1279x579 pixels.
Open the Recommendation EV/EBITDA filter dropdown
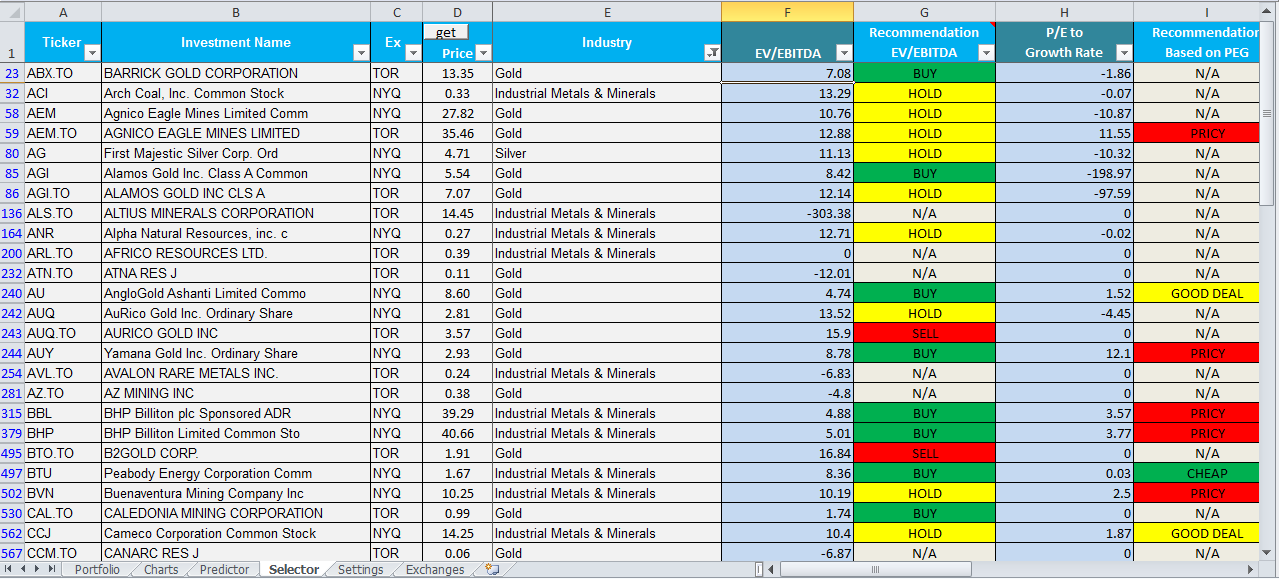coord(986,53)
